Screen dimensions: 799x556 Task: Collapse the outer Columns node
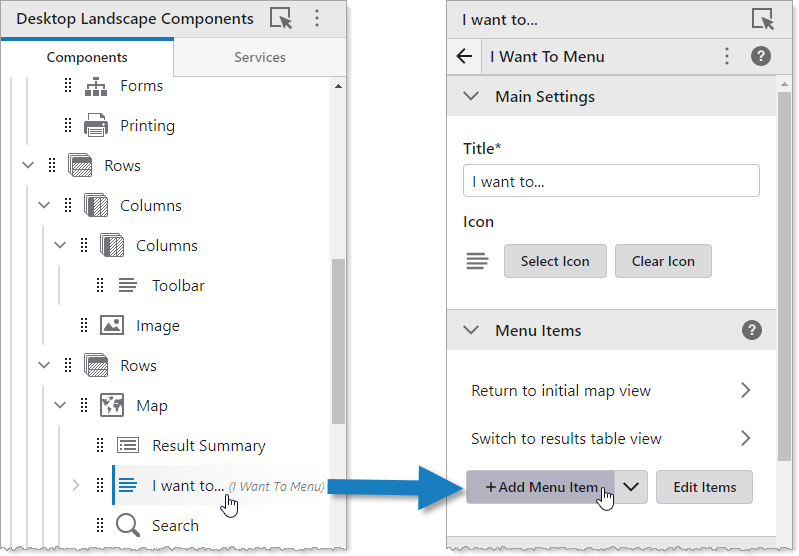tap(44, 205)
